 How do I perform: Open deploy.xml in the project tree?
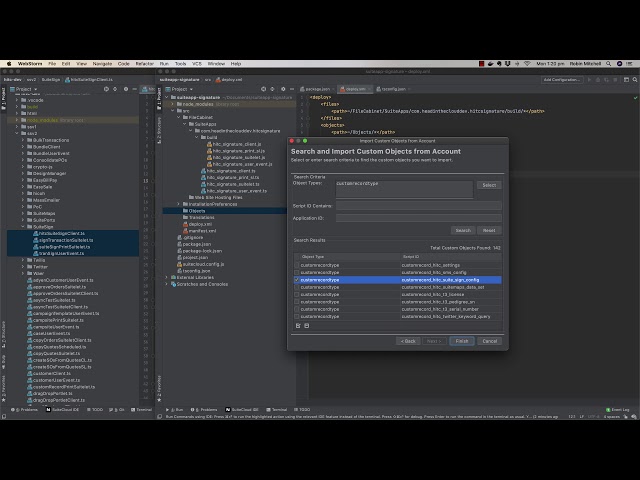[198, 224]
